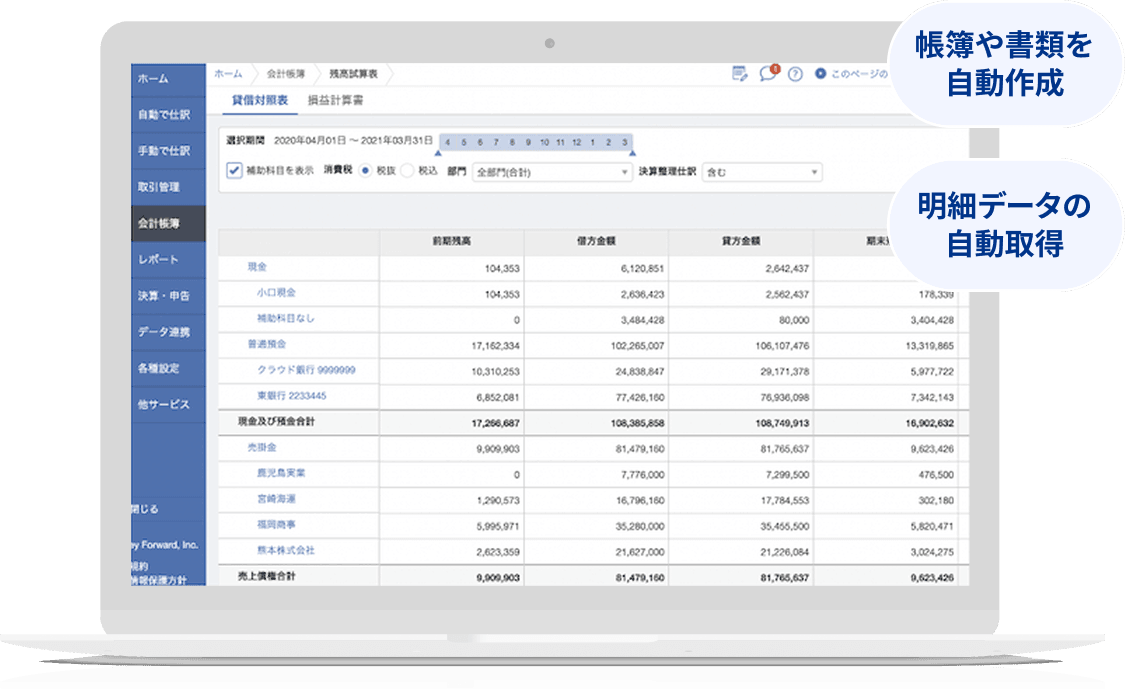Click the value 13,319,865 in 普通預金 row
1125x689 pixels.
click(929, 346)
